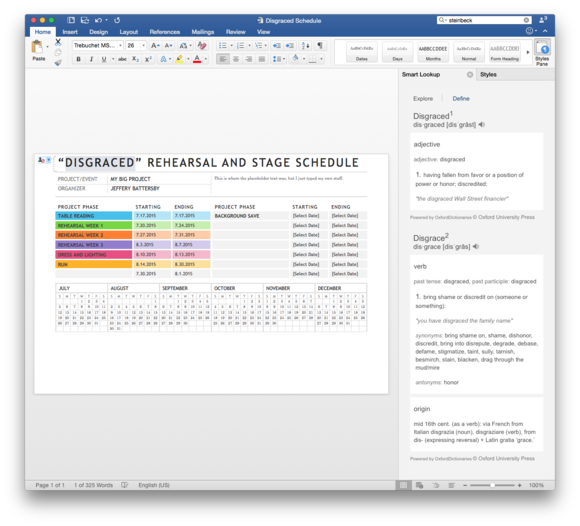Click the steinbeck search field
This screenshot has height=526, width=580.
[485, 20]
